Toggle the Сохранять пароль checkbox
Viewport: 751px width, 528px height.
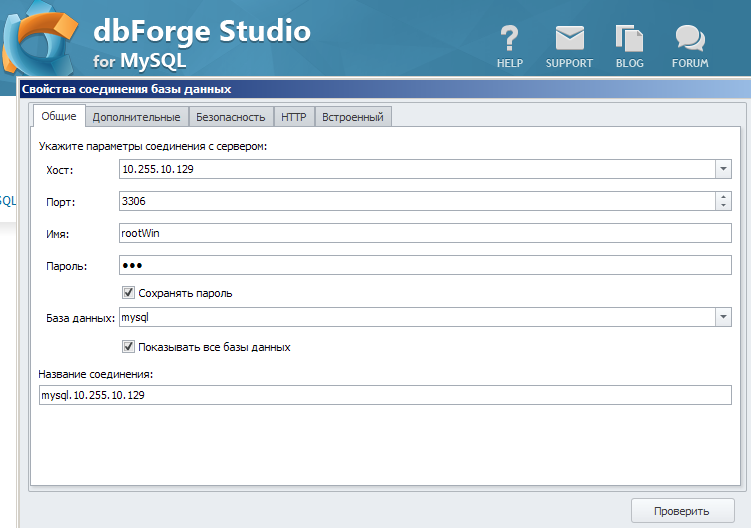pos(128,292)
